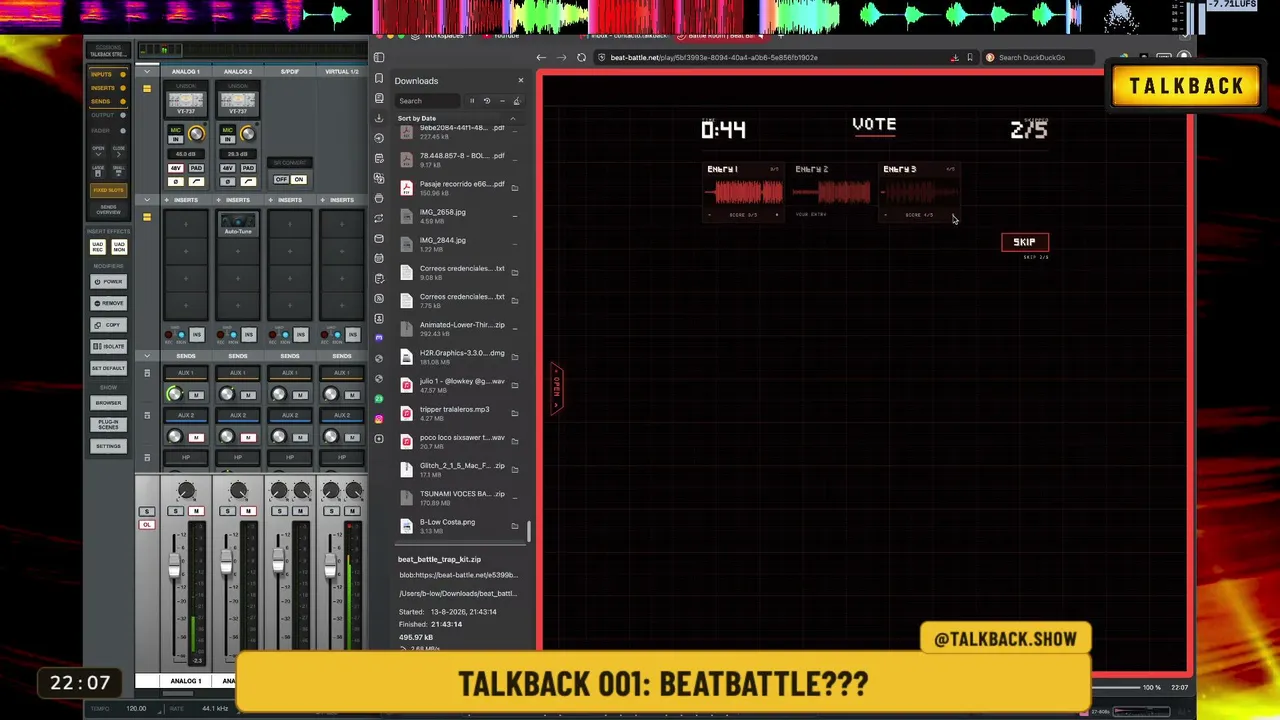
Task: Open Plug-In Scenes in Console
Action: [108, 424]
